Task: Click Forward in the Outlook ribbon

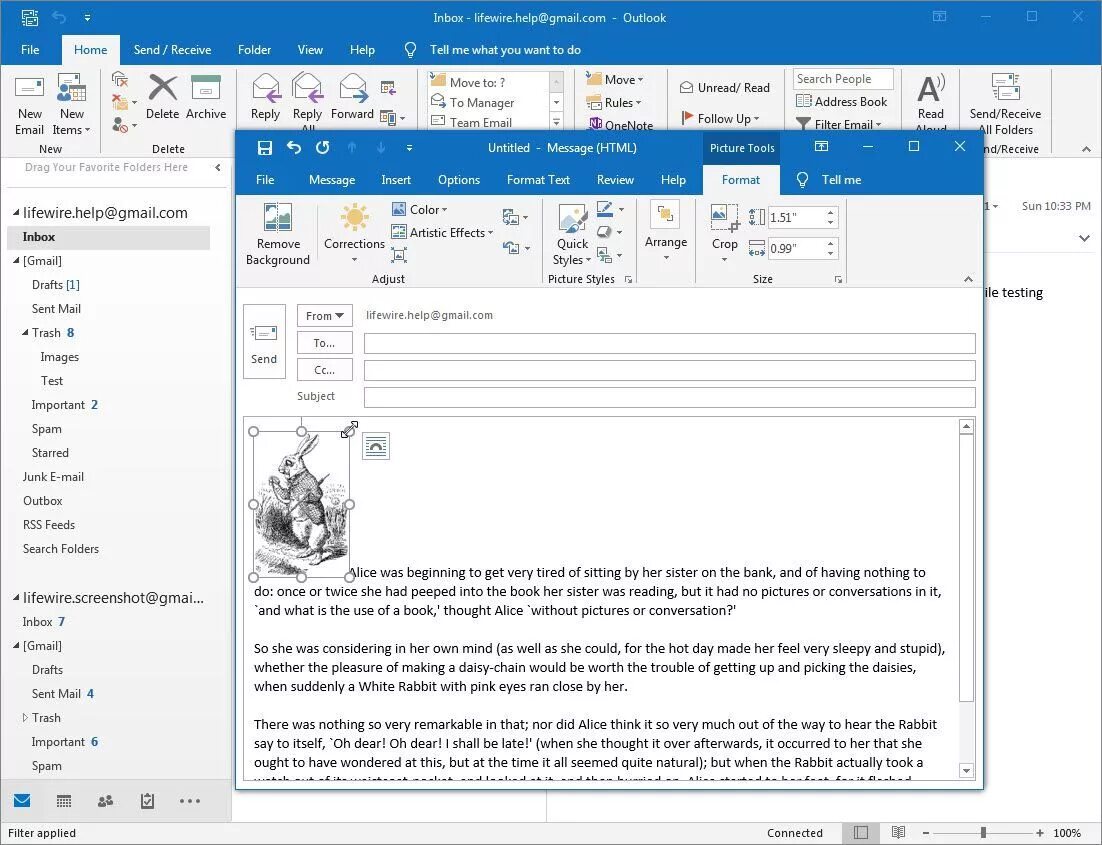Action: pyautogui.click(x=352, y=98)
